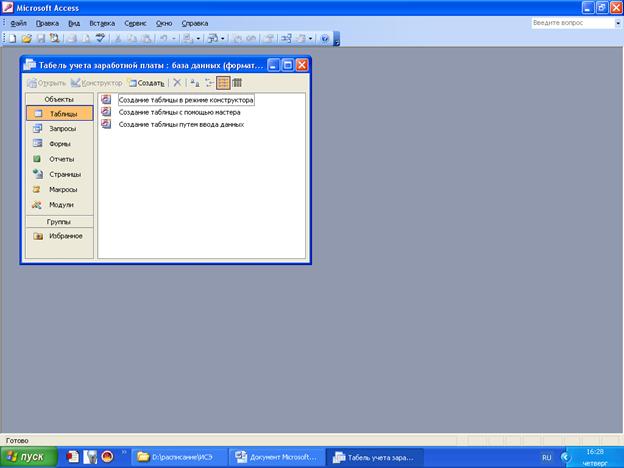Image resolution: width=624 pixels, height=468 pixels.
Task: Open the Справка menu
Action: click(195, 23)
